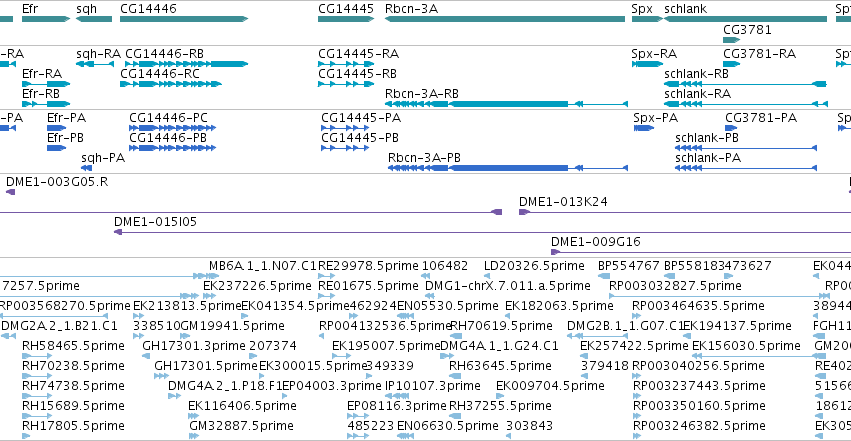The width and height of the screenshot is (851, 441).
Task: Select the CG14445-PB protein feature
Action: pyautogui.click(x=345, y=148)
